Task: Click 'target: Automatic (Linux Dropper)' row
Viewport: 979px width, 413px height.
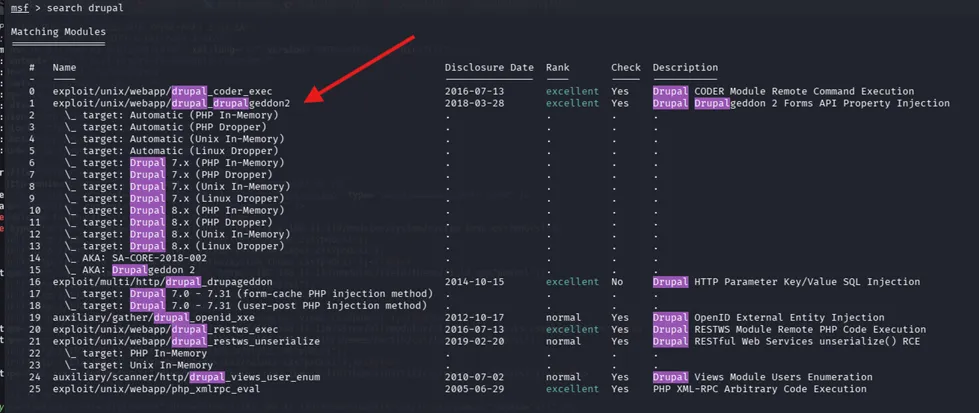Action: pyautogui.click(x=172, y=151)
